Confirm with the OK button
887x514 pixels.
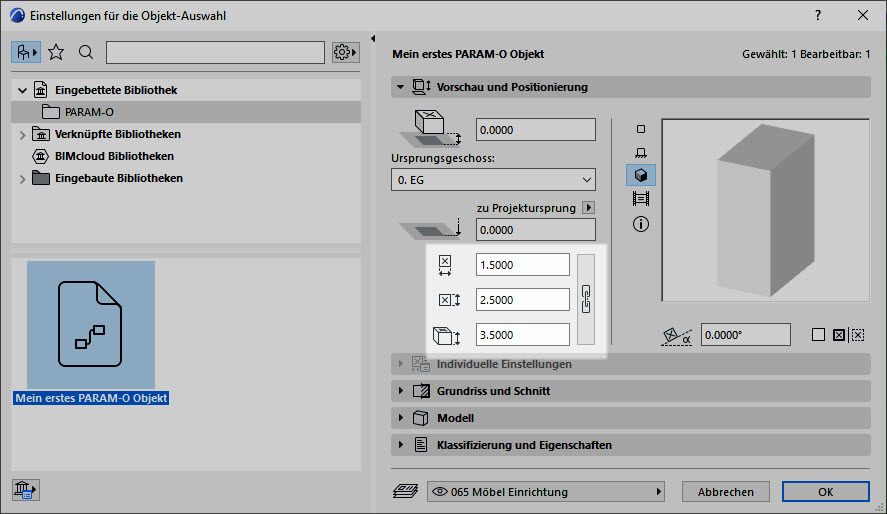tap(825, 492)
